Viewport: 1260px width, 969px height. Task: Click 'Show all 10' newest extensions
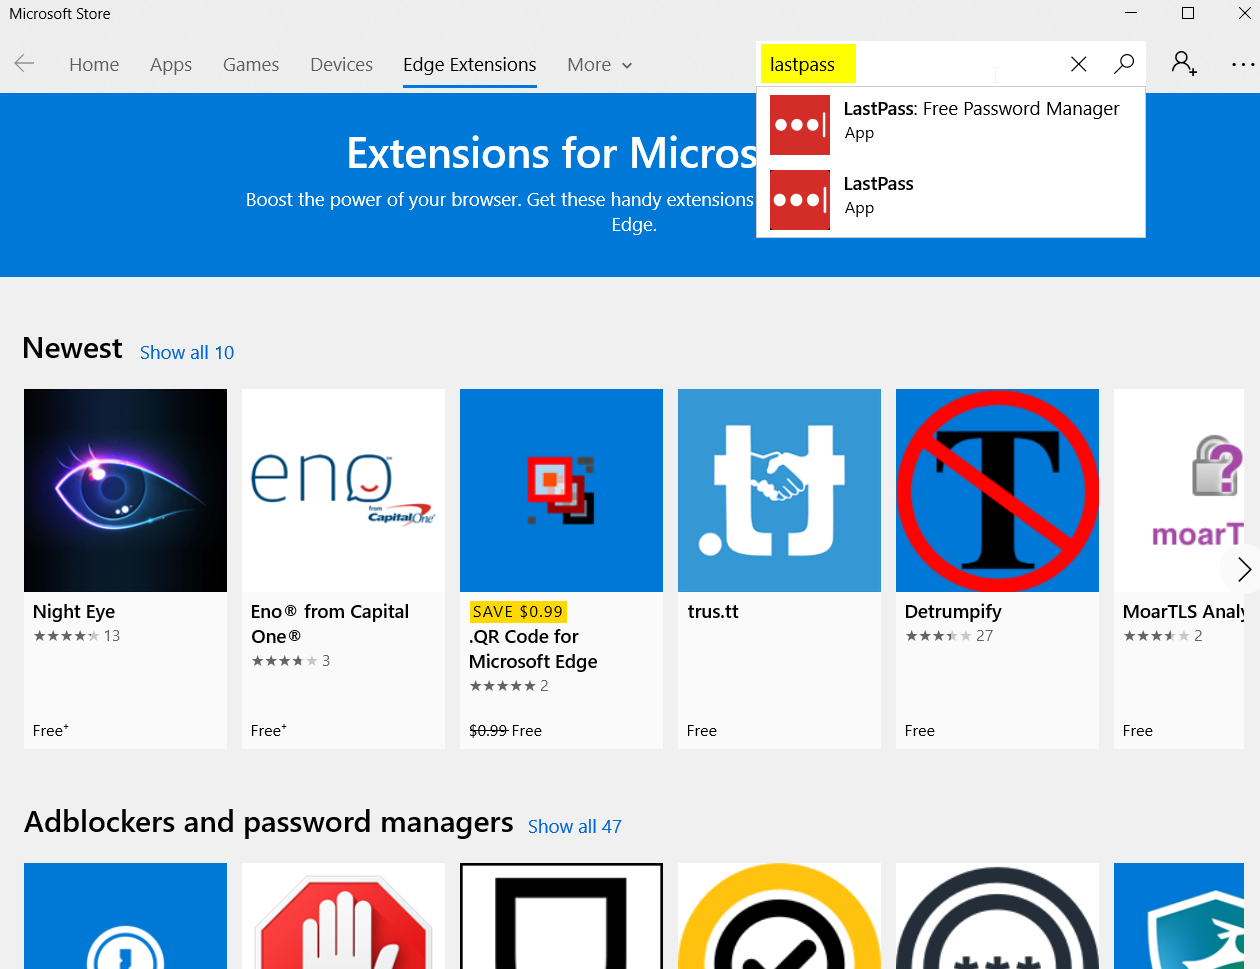186,352
